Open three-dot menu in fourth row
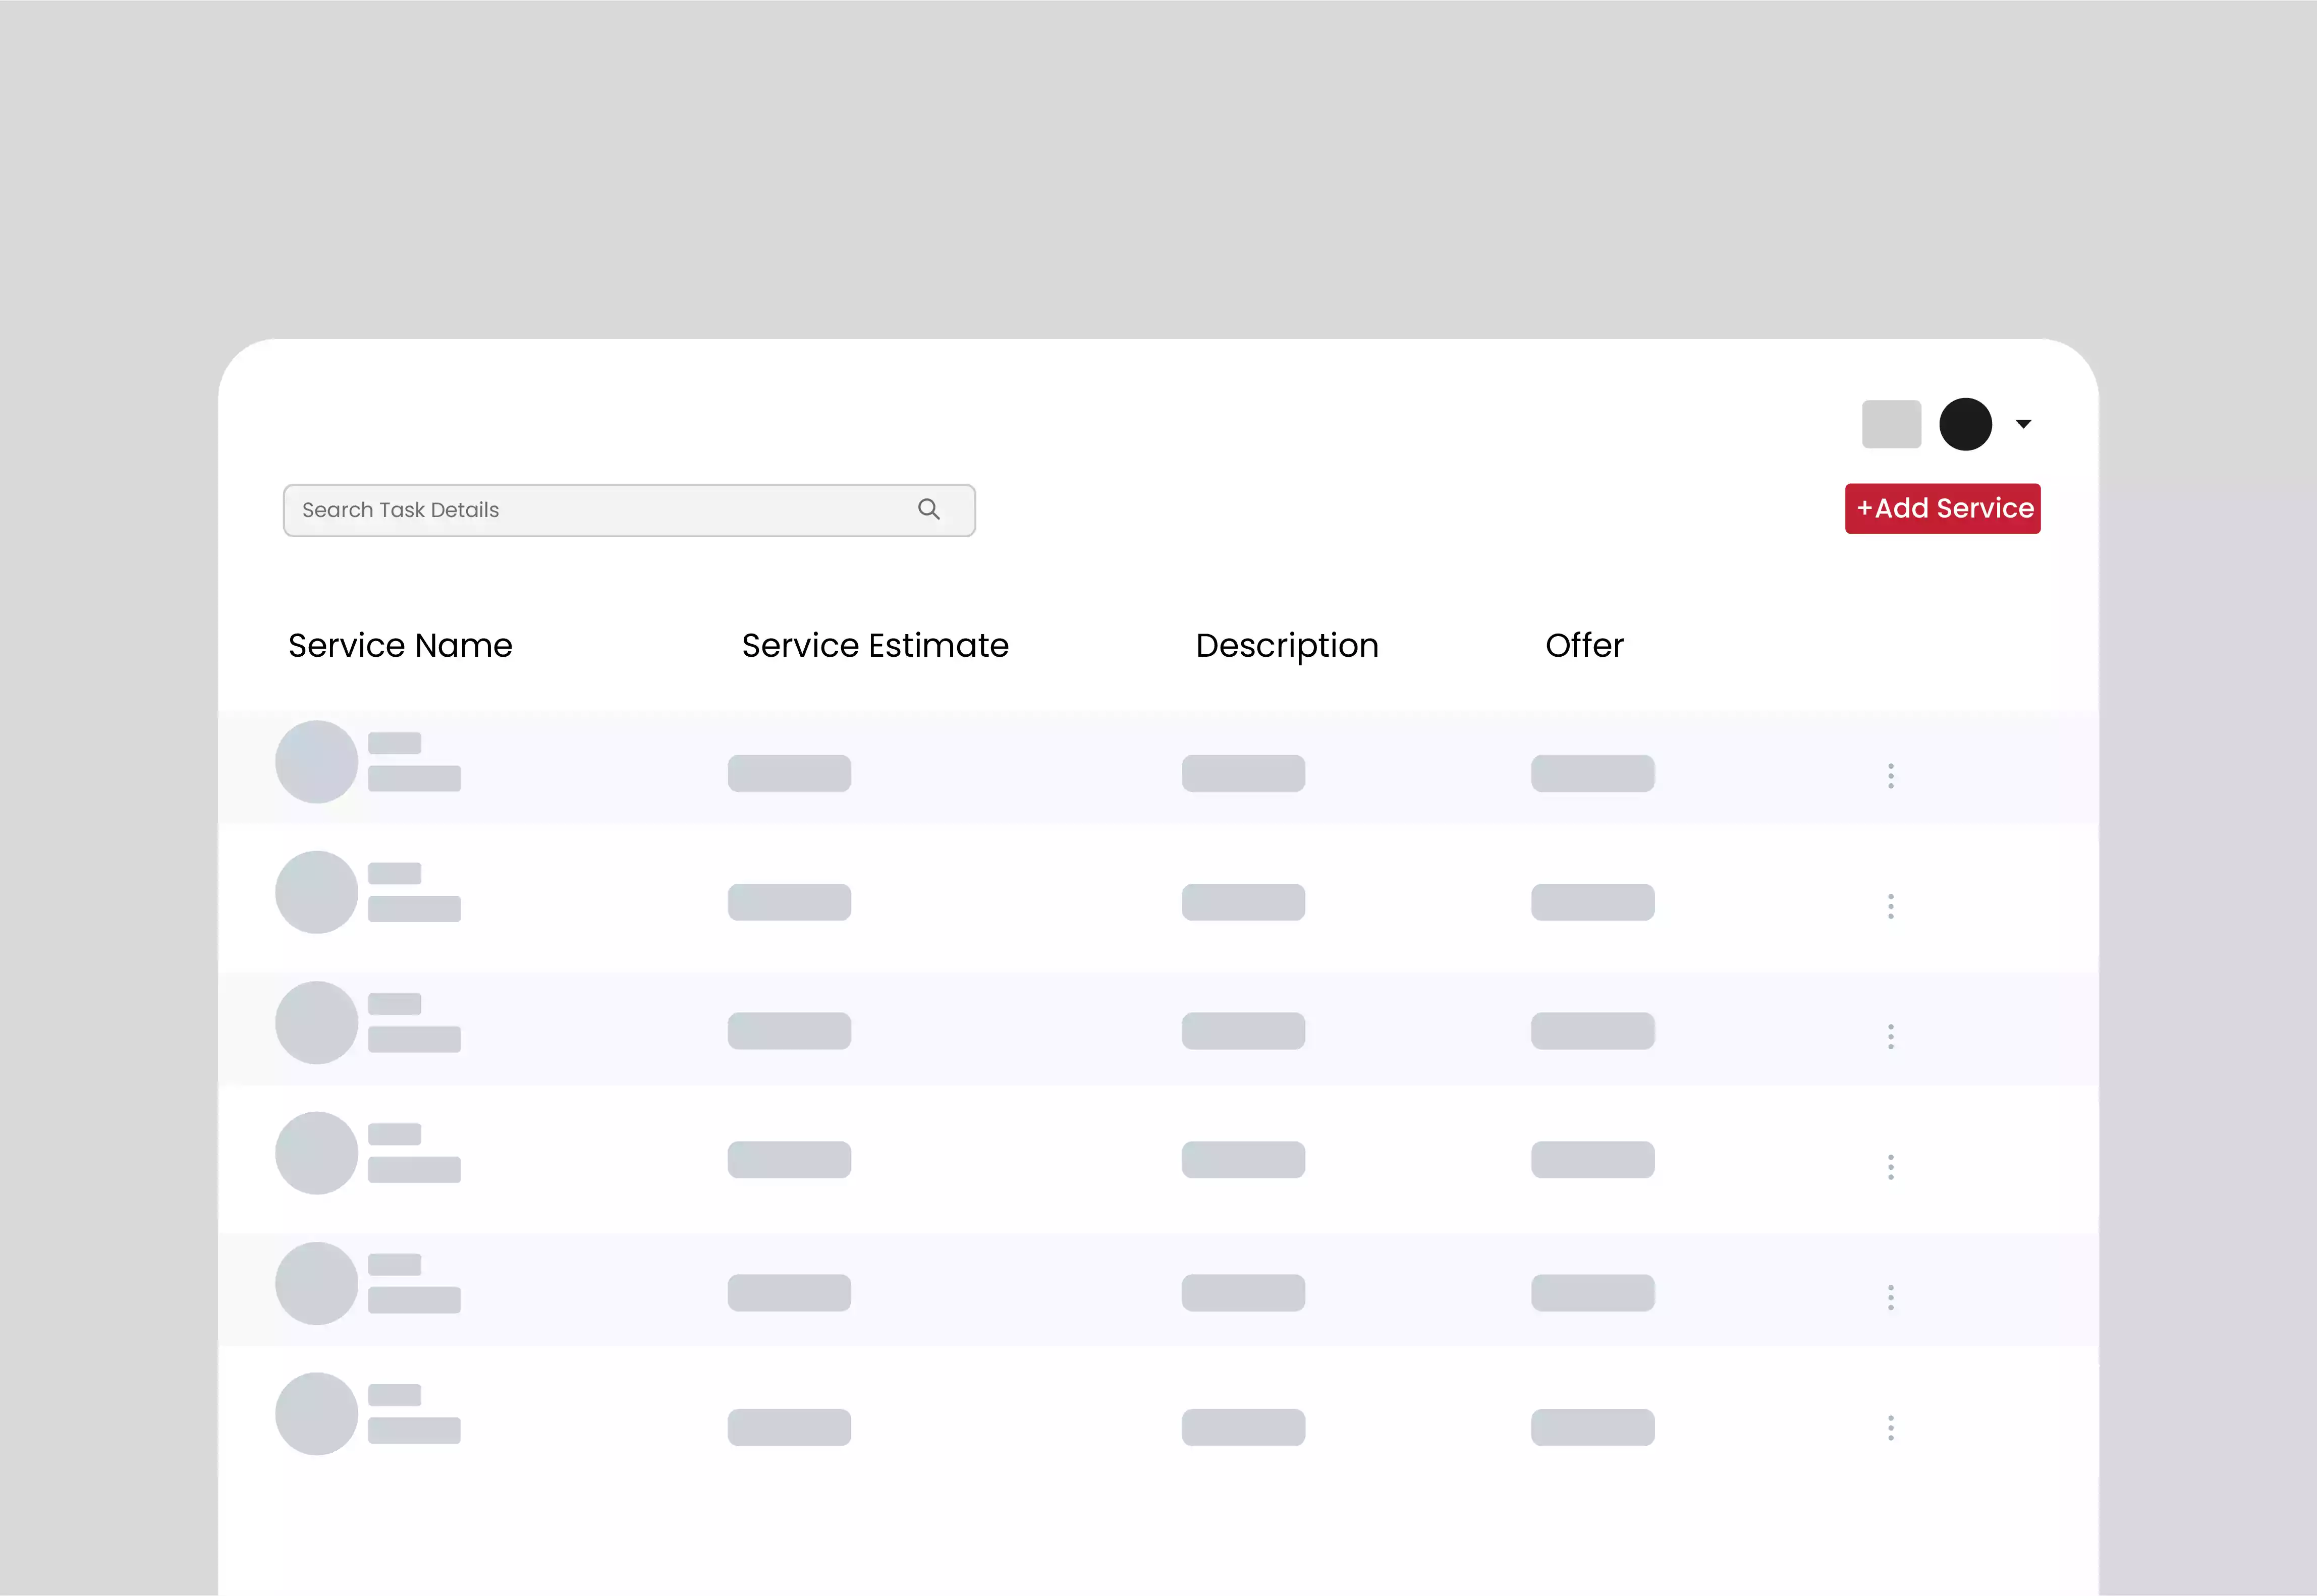This screenshot has height=1596, width=2317. [1890, 1167]
